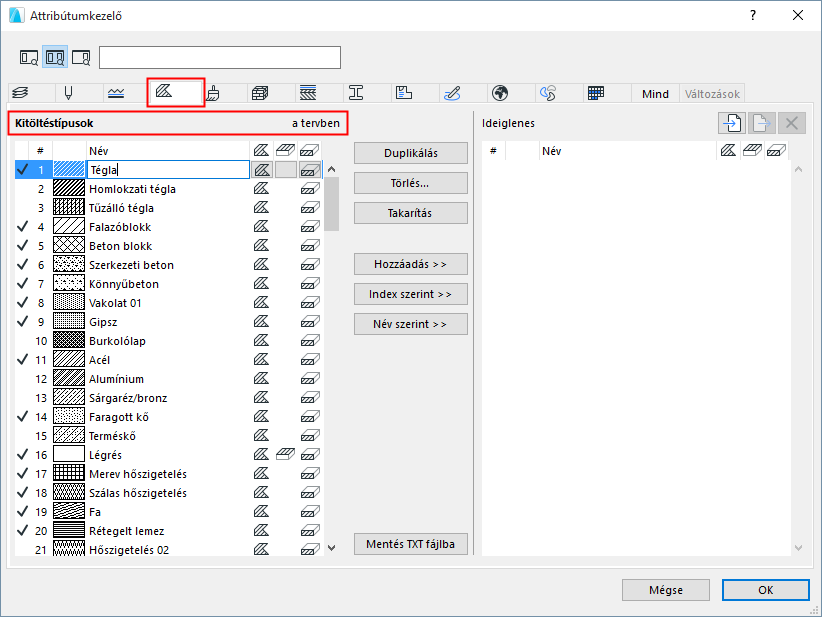The width and height of the screenshot is (822, 617).
Task: Open the Operation profiles tab
Action: coord(548,93)
